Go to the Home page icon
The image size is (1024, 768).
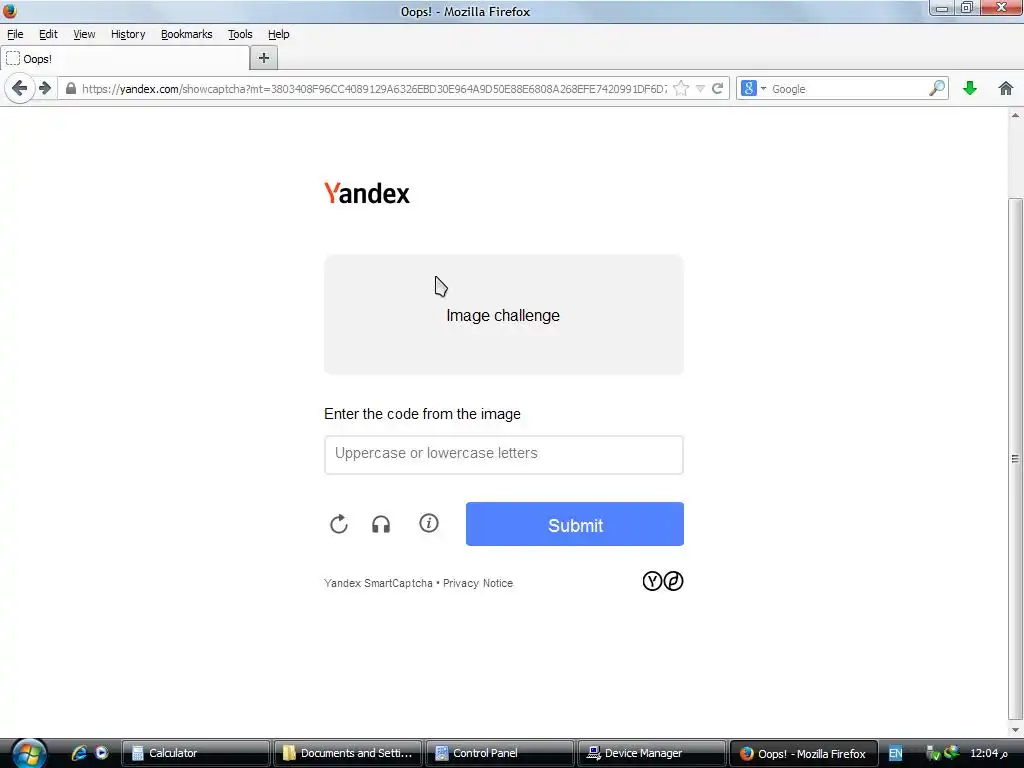point(1006,88)
